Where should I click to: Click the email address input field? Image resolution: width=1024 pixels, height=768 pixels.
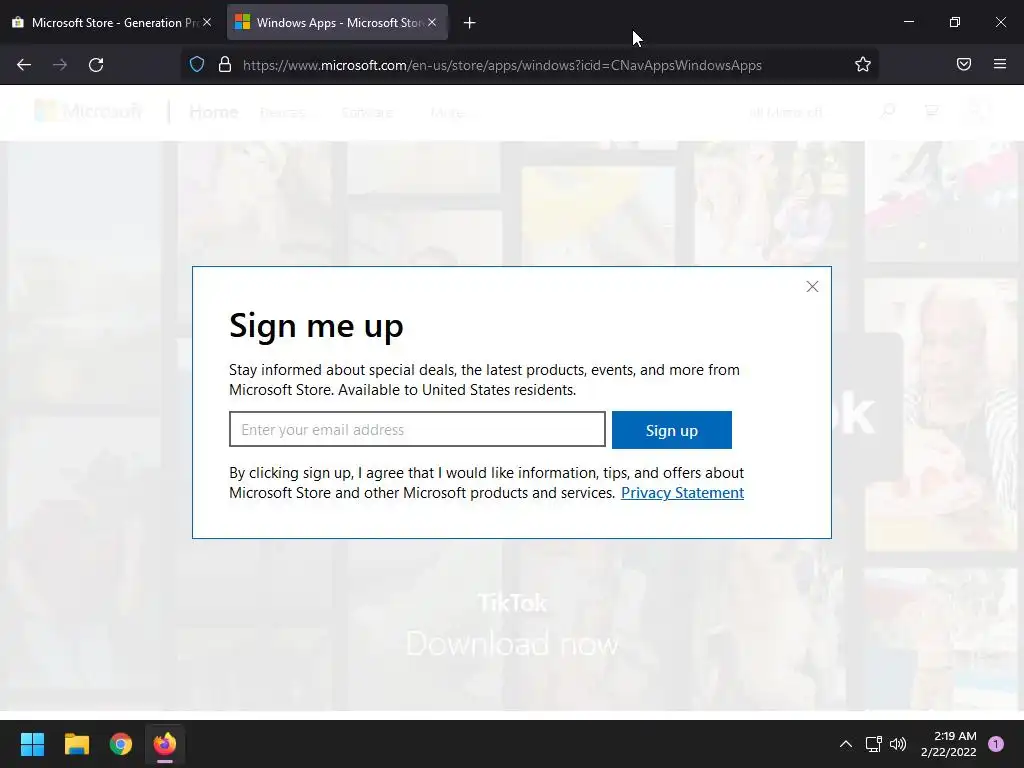tap(417, 429)
